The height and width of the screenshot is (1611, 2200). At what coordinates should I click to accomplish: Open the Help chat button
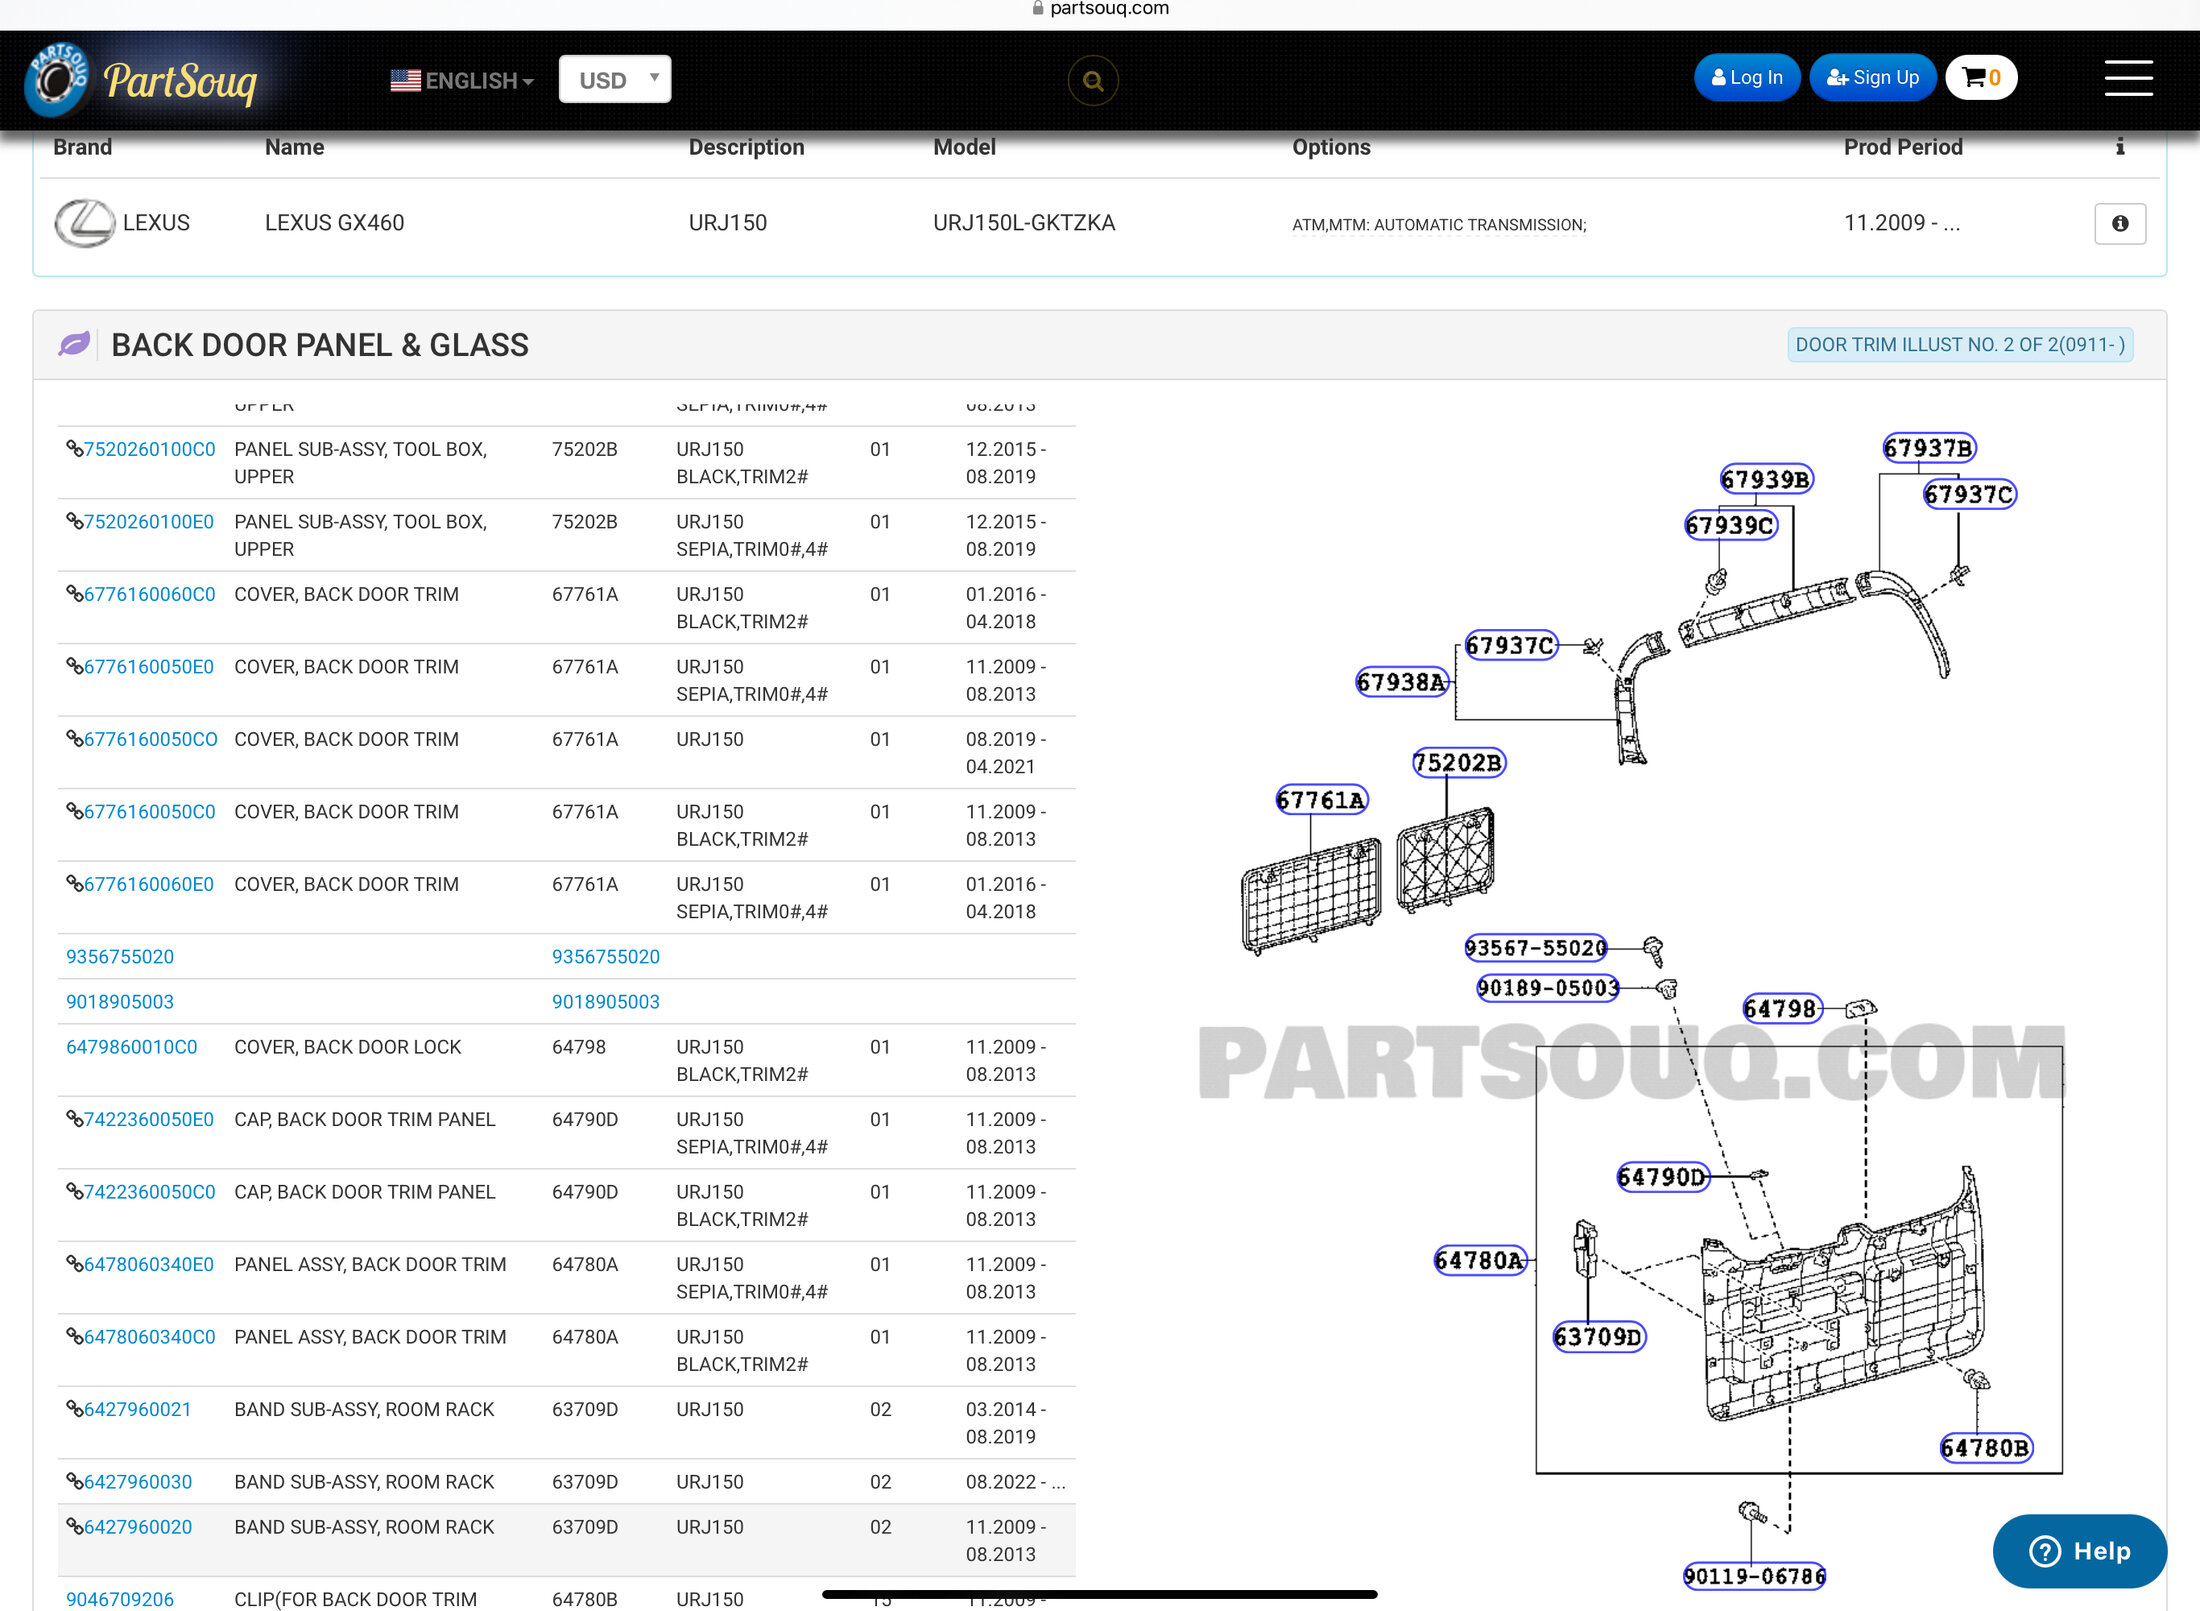point(2079,1550)
